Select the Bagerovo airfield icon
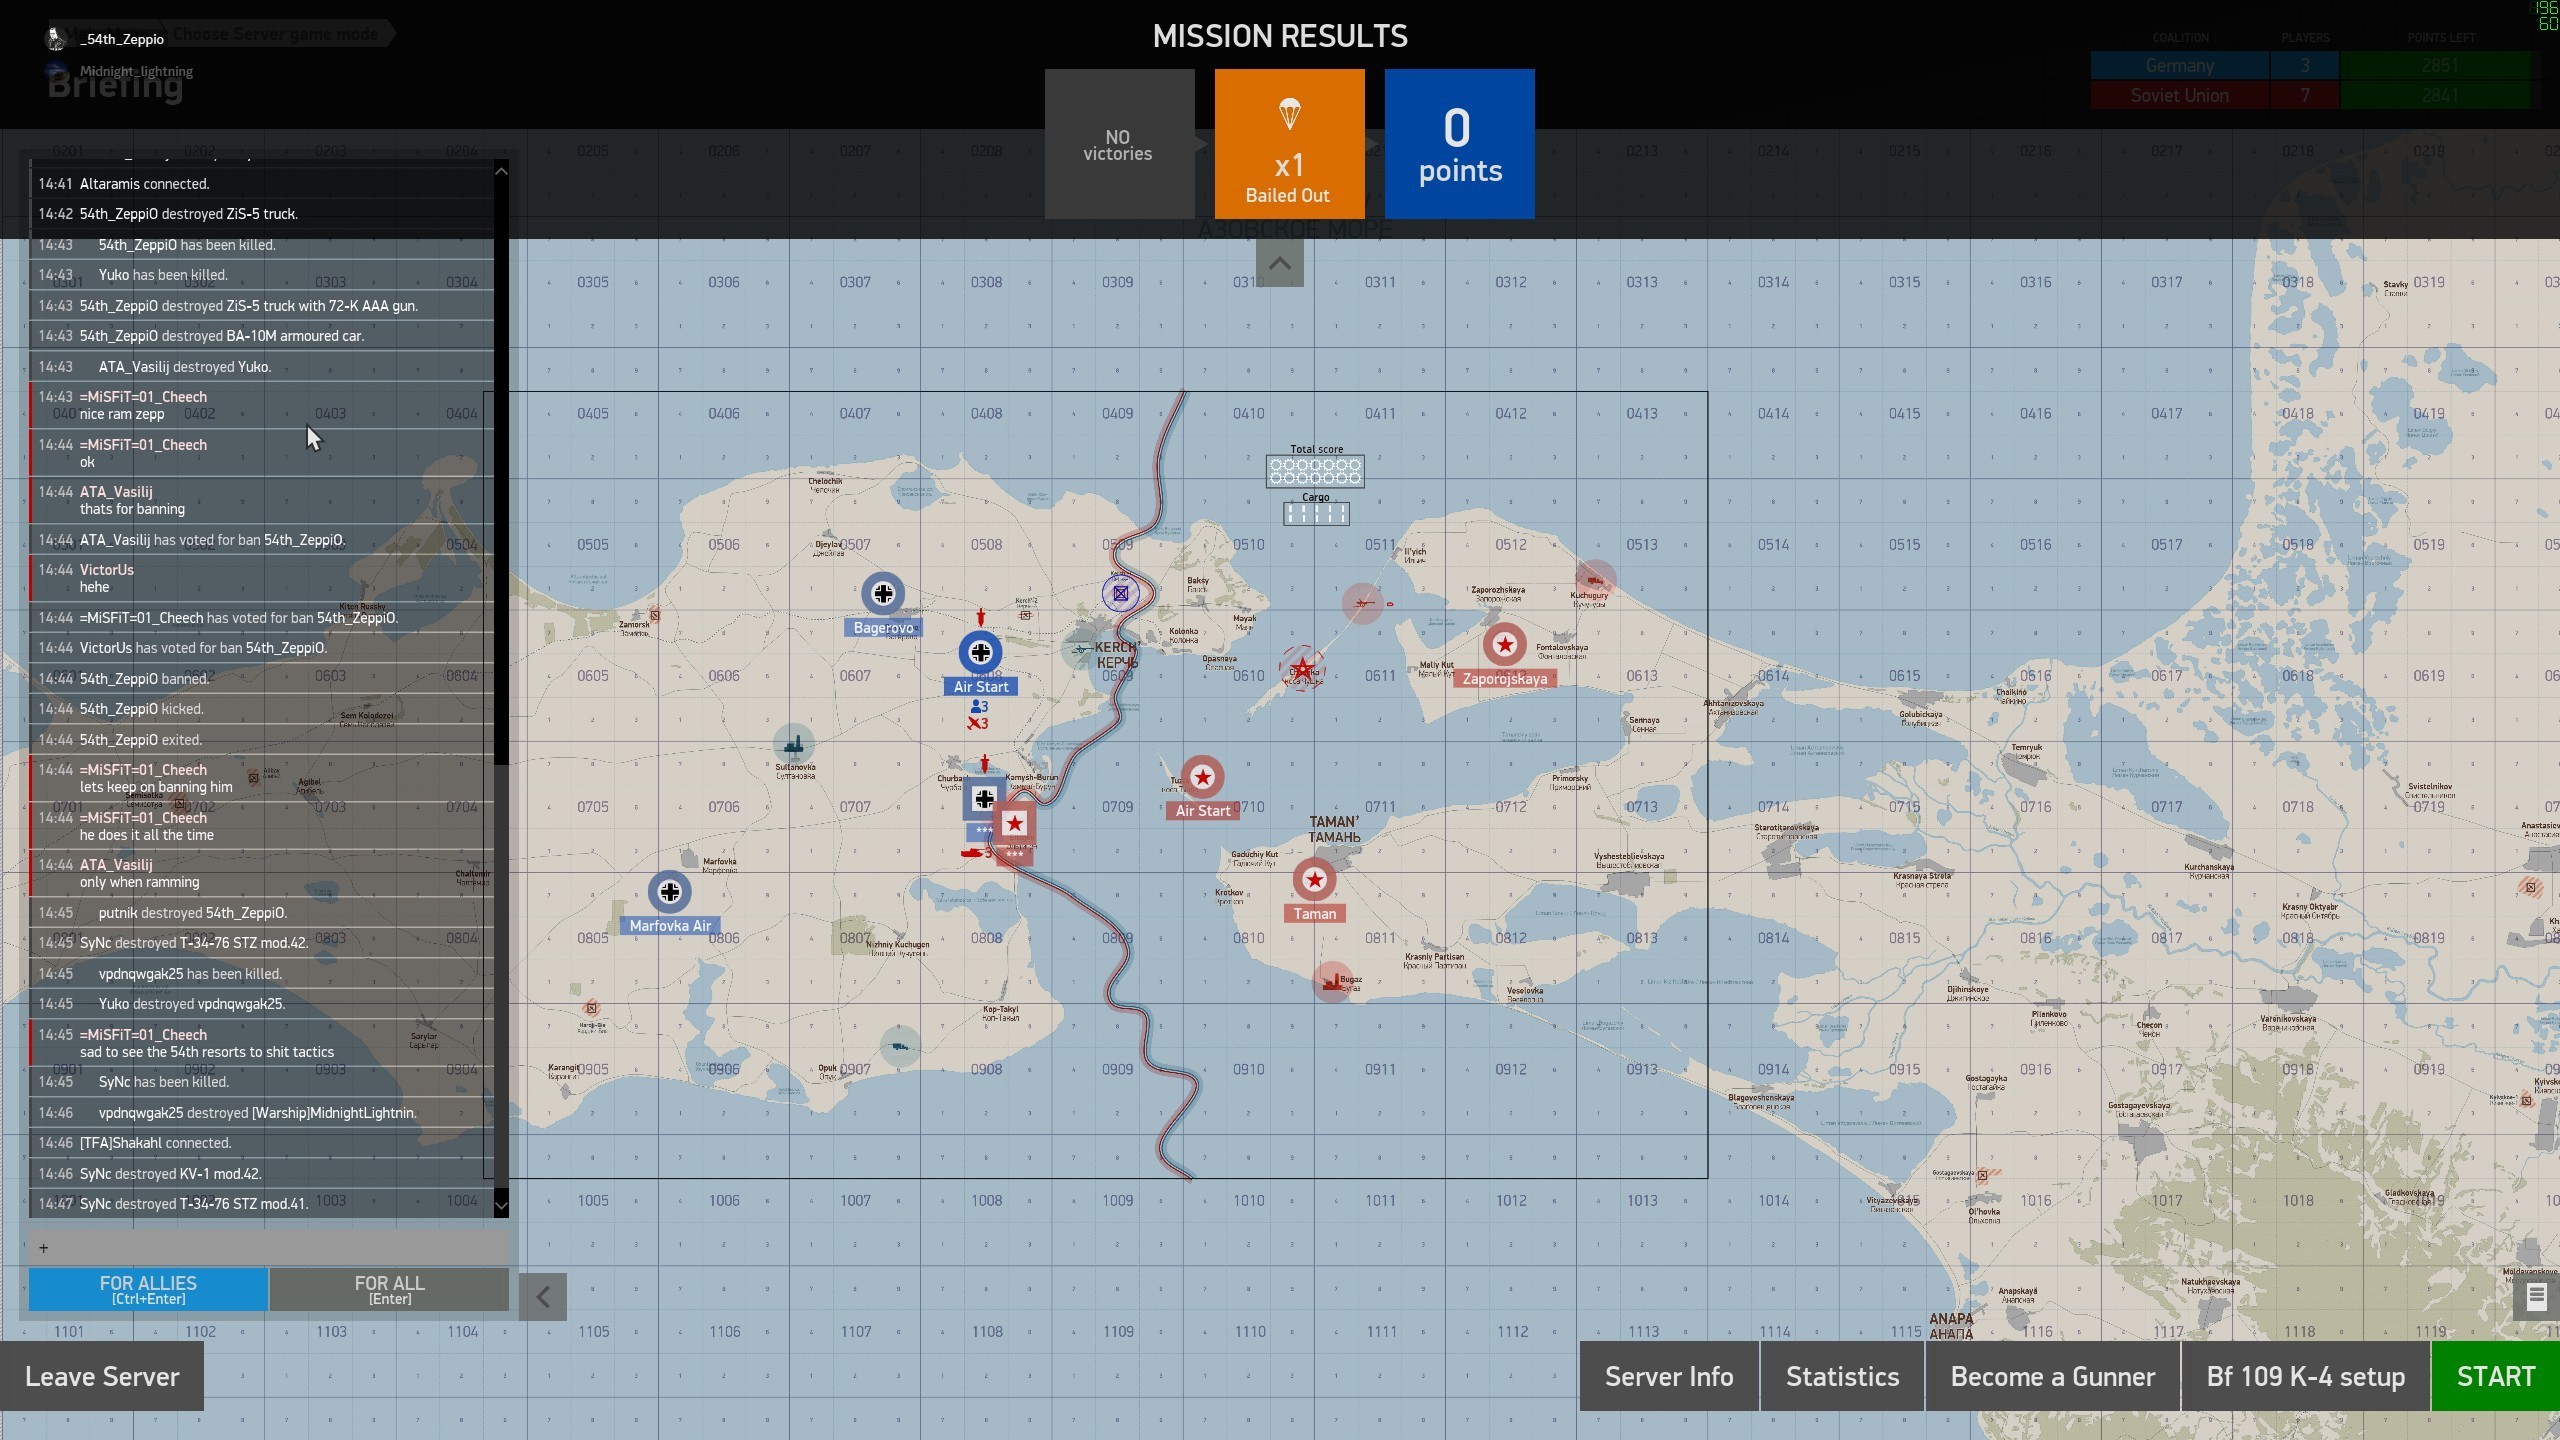The width and height of the screenshot is (2560, 1440). coord(882,594)
